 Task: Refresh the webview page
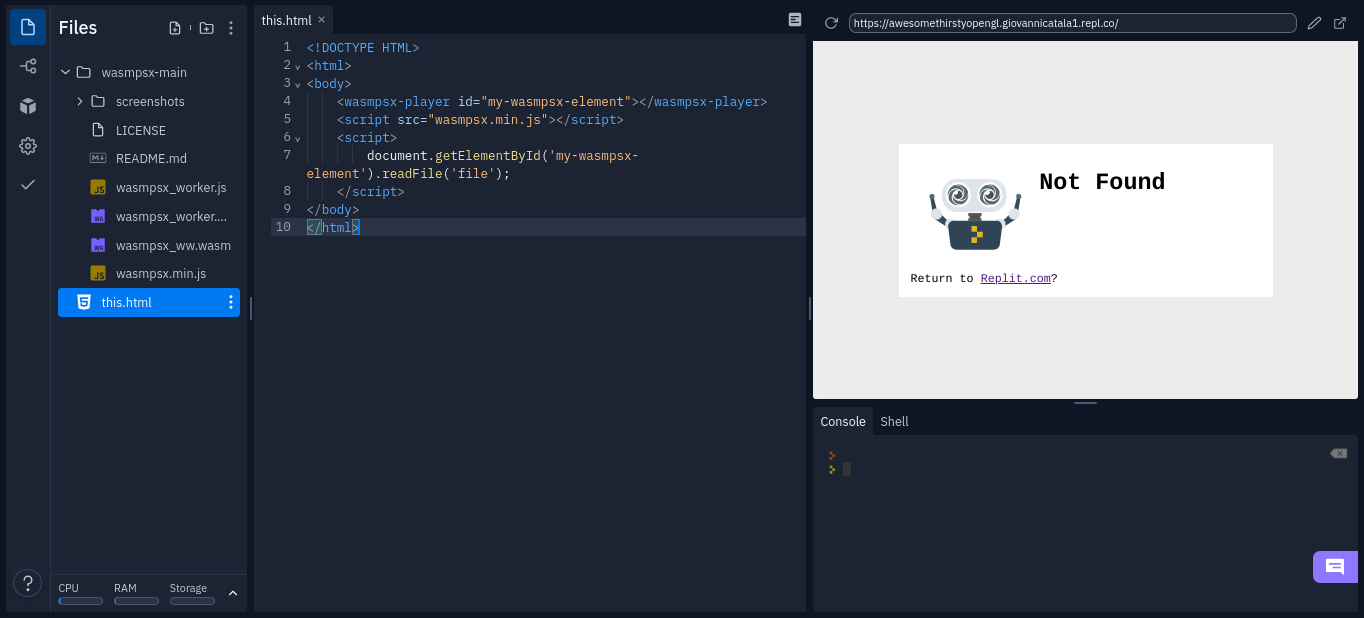coord(830,23)
